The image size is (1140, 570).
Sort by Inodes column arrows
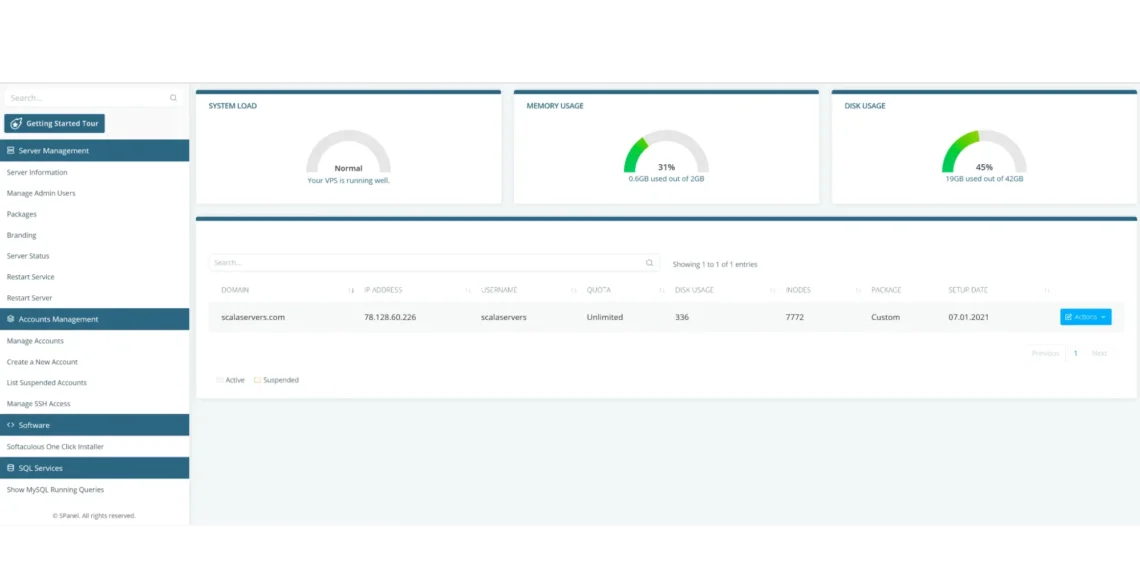(x=859, y=290)
